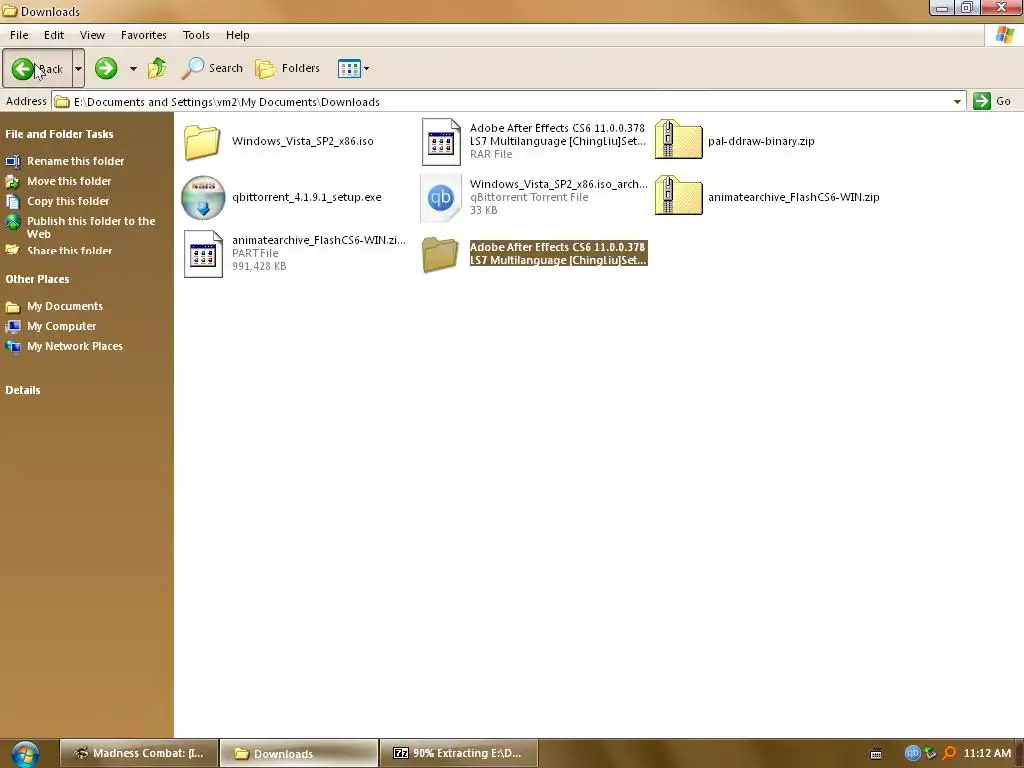Click the My Network Places icon in sidebar
The height and width of the screenshot is (768, 1024).
click(x=13, y=347)
